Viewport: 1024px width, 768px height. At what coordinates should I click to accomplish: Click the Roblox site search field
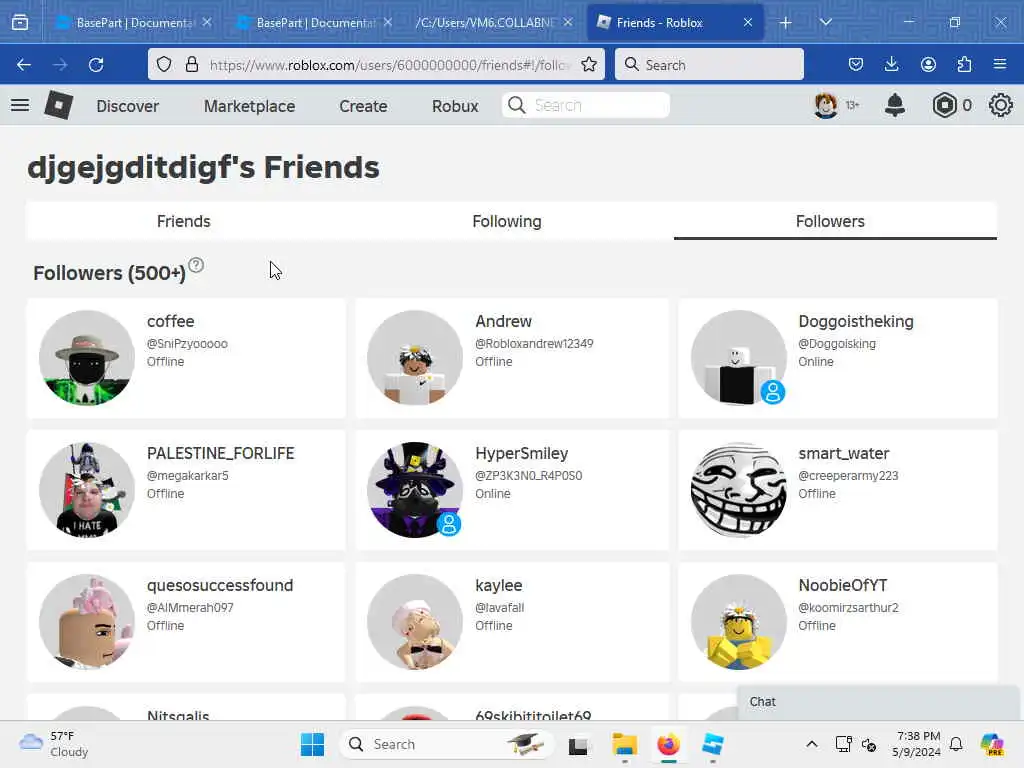(586, 105)
